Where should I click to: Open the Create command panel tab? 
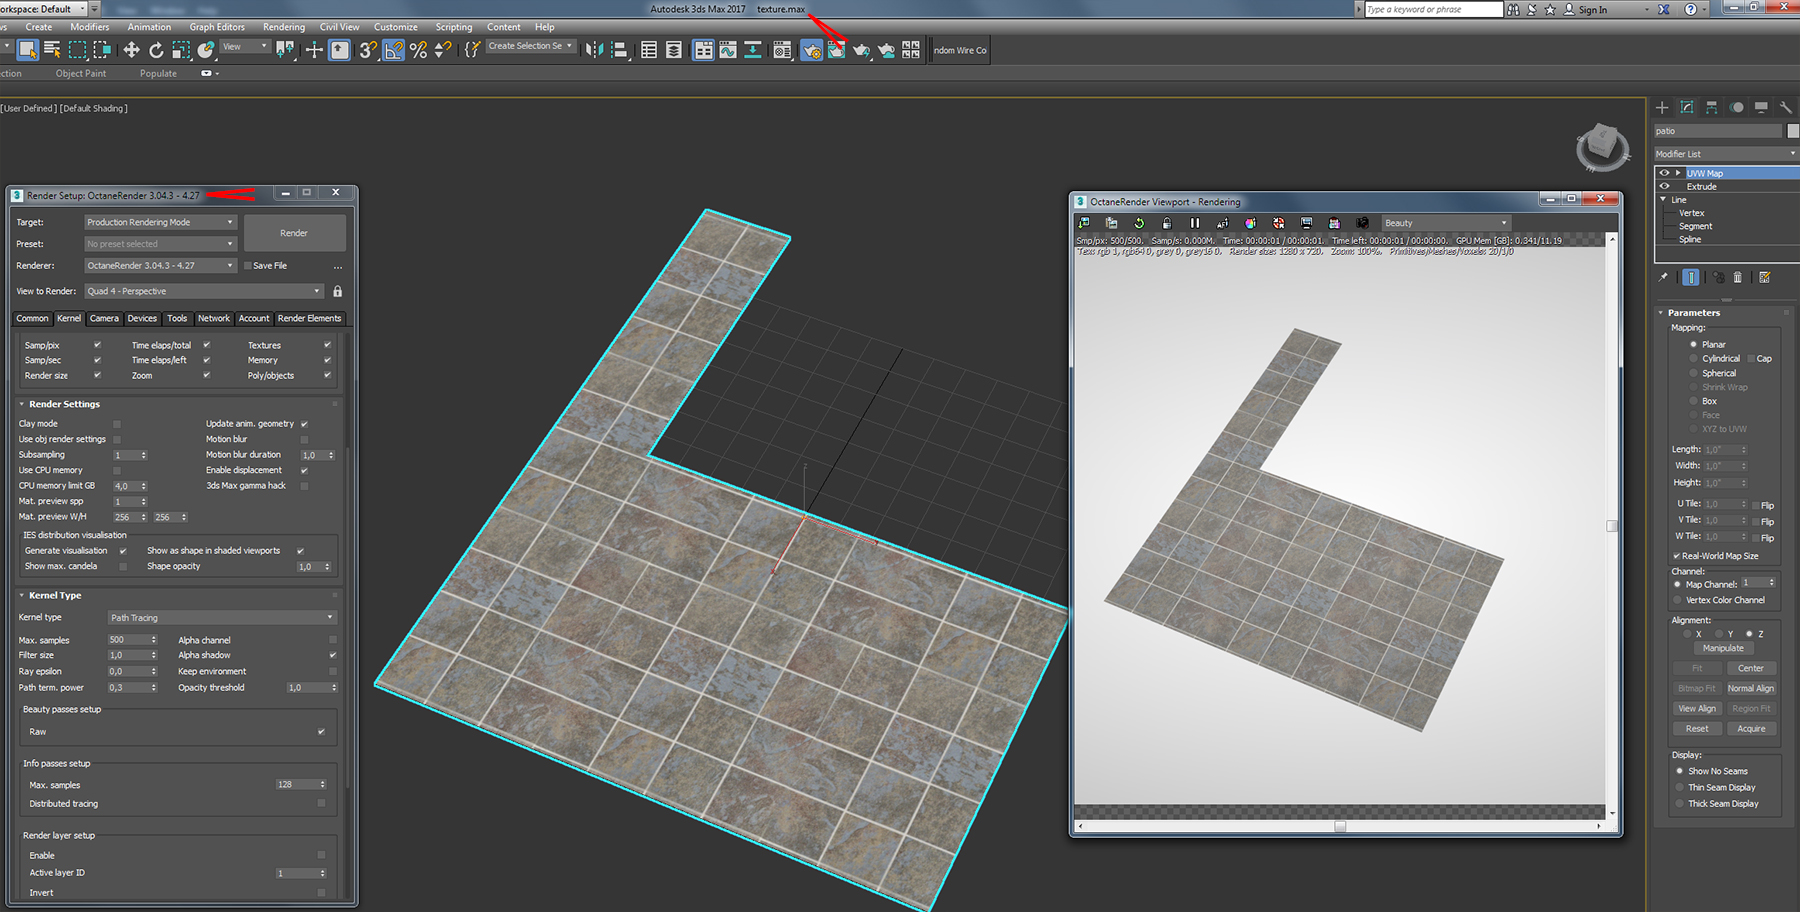click(1662, 107)
